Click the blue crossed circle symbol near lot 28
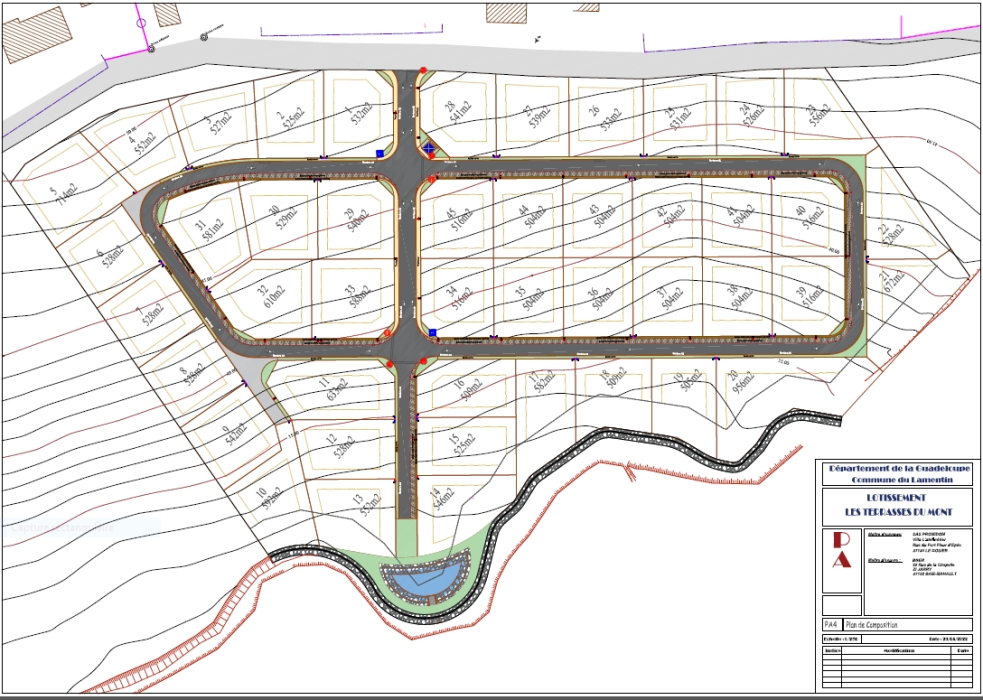 (x=430, y=148)
